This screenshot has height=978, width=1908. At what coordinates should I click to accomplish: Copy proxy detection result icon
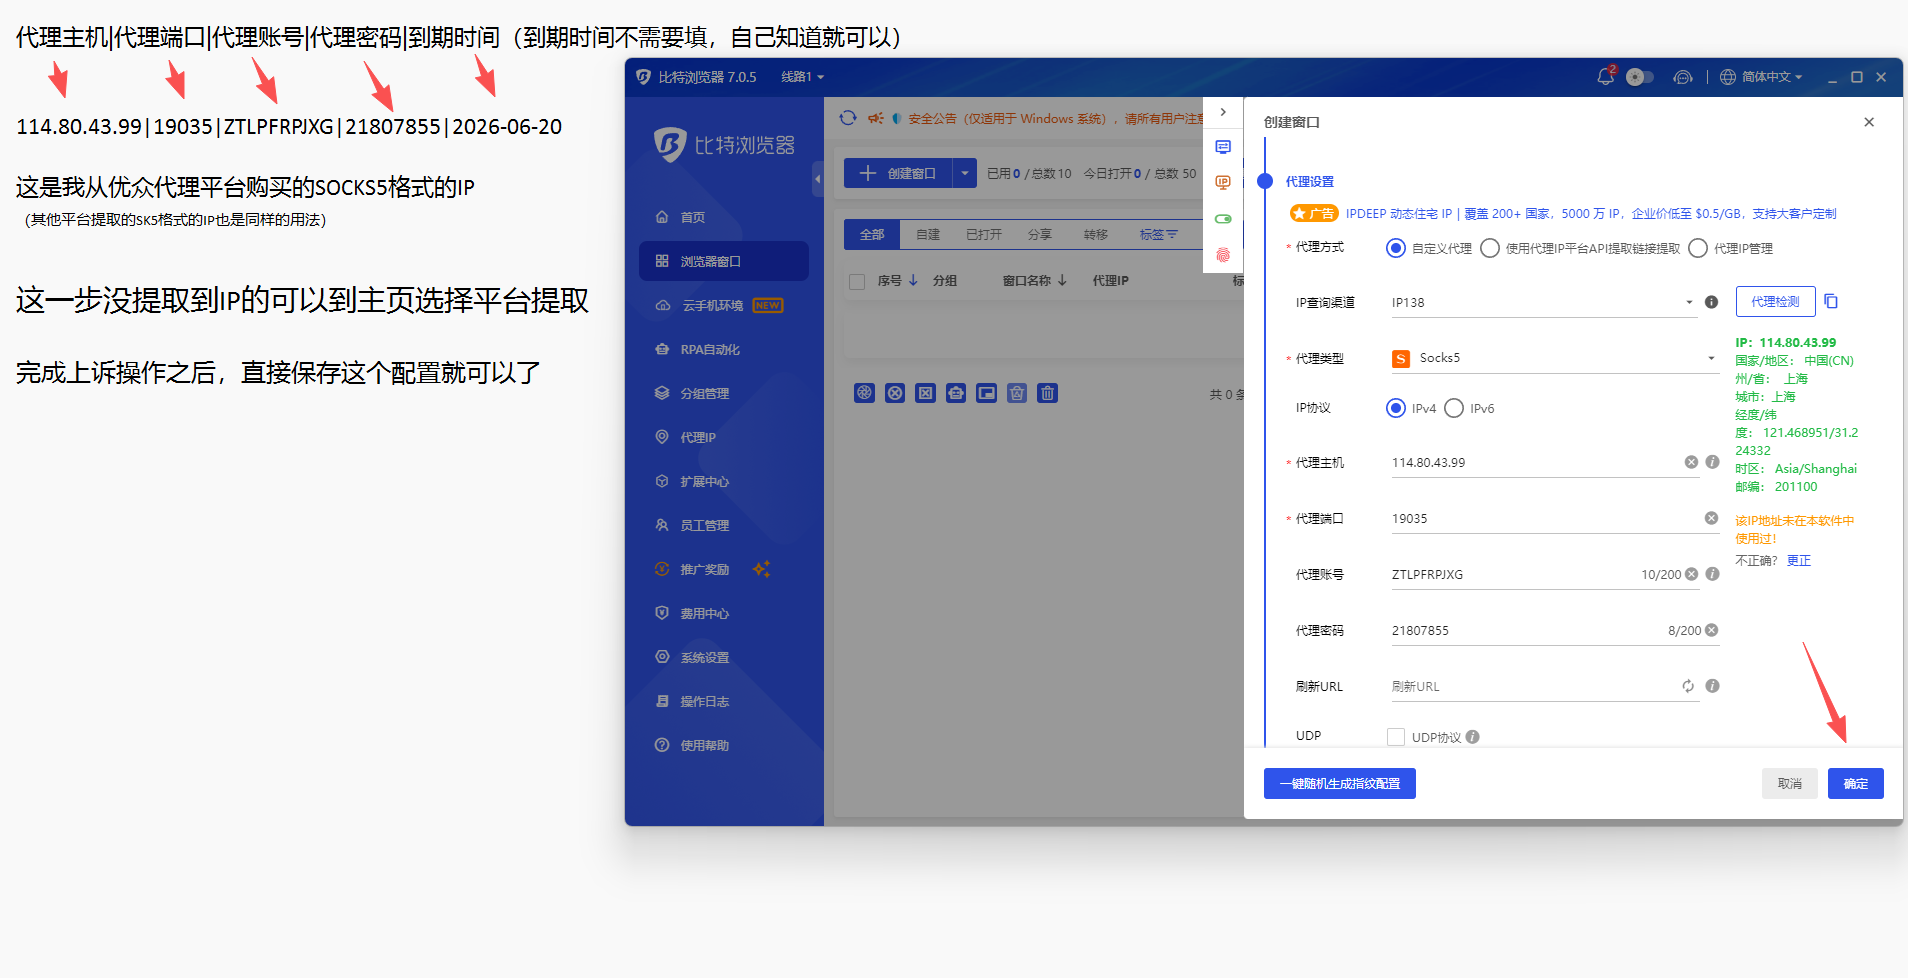click(x=1831, y=301)
